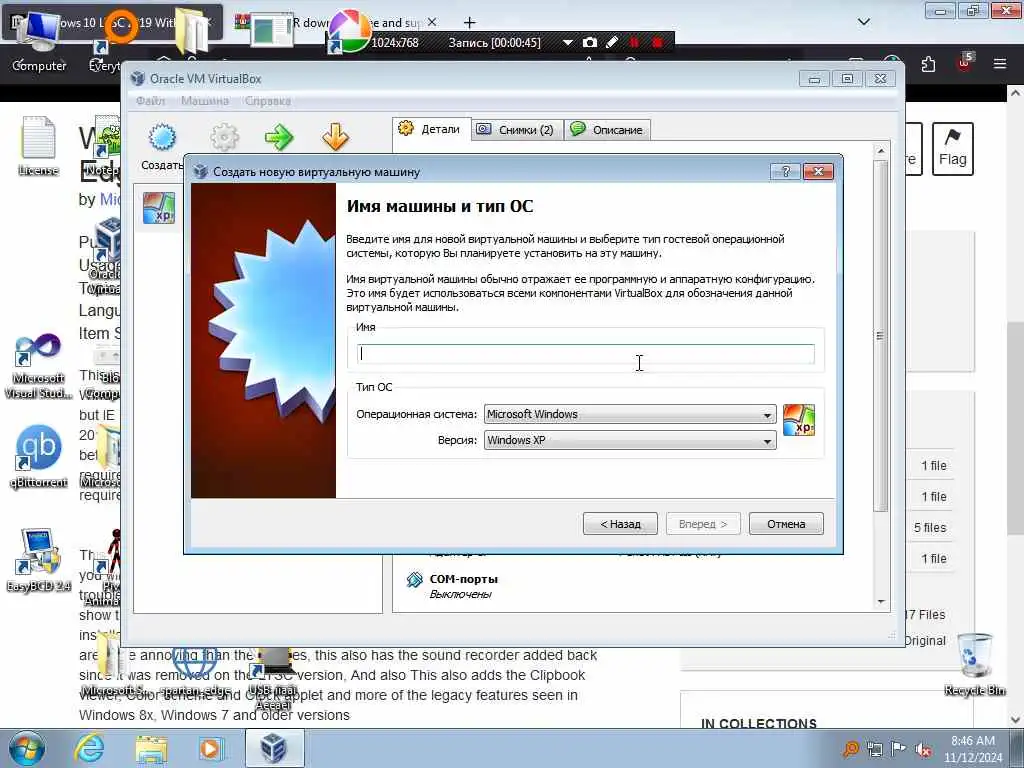Open the Версия dropdown showing Windows XP
This screenshot has width=1024, height=768.
point(630,440)
